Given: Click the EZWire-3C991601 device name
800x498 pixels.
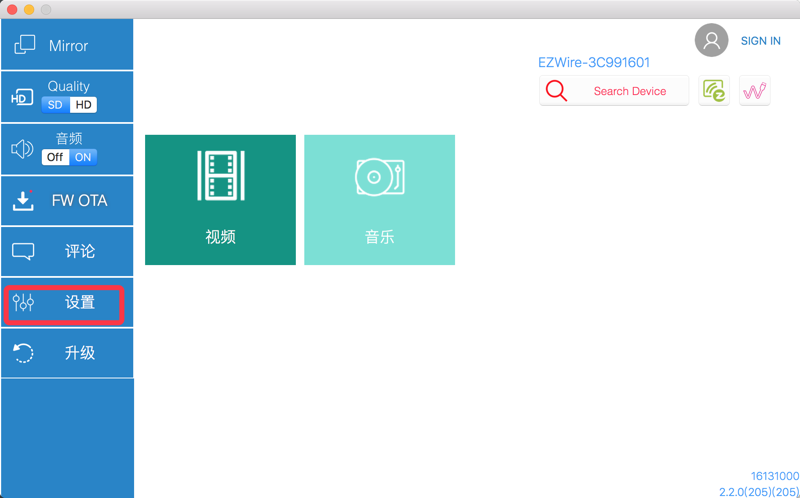Looking at the screenshot, I should tap(594, 63).
